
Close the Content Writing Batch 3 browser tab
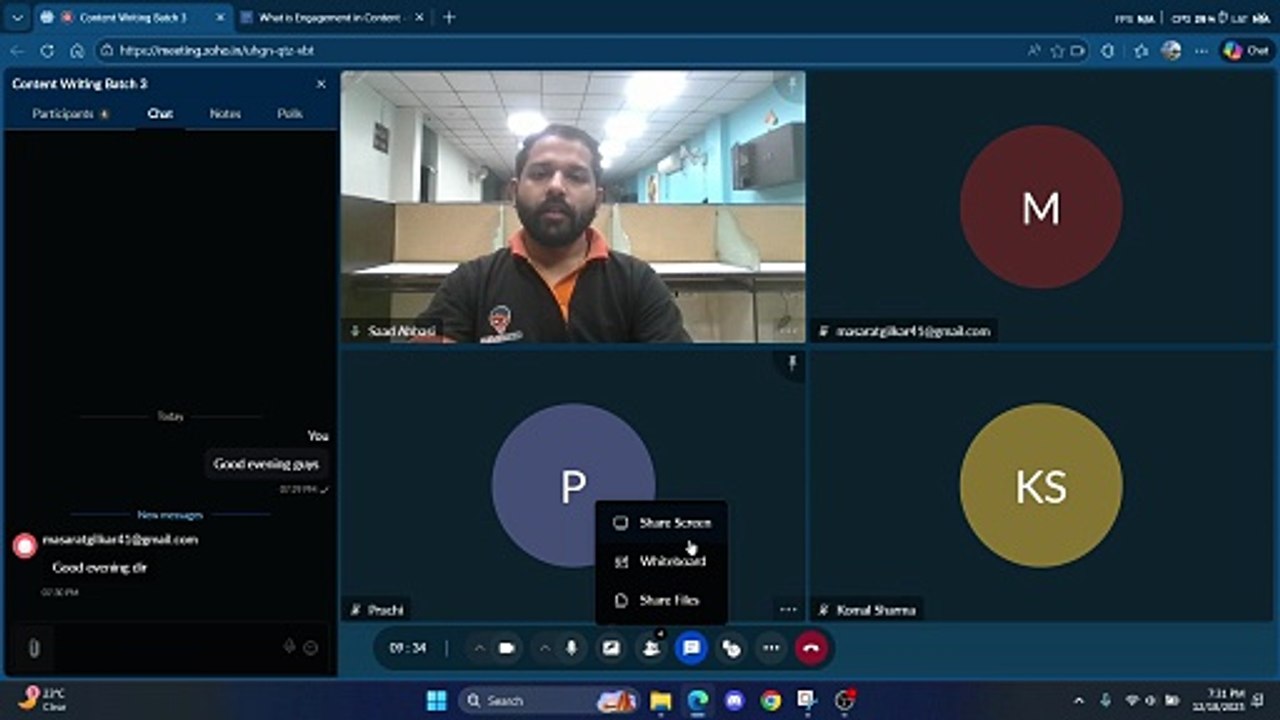220,18
